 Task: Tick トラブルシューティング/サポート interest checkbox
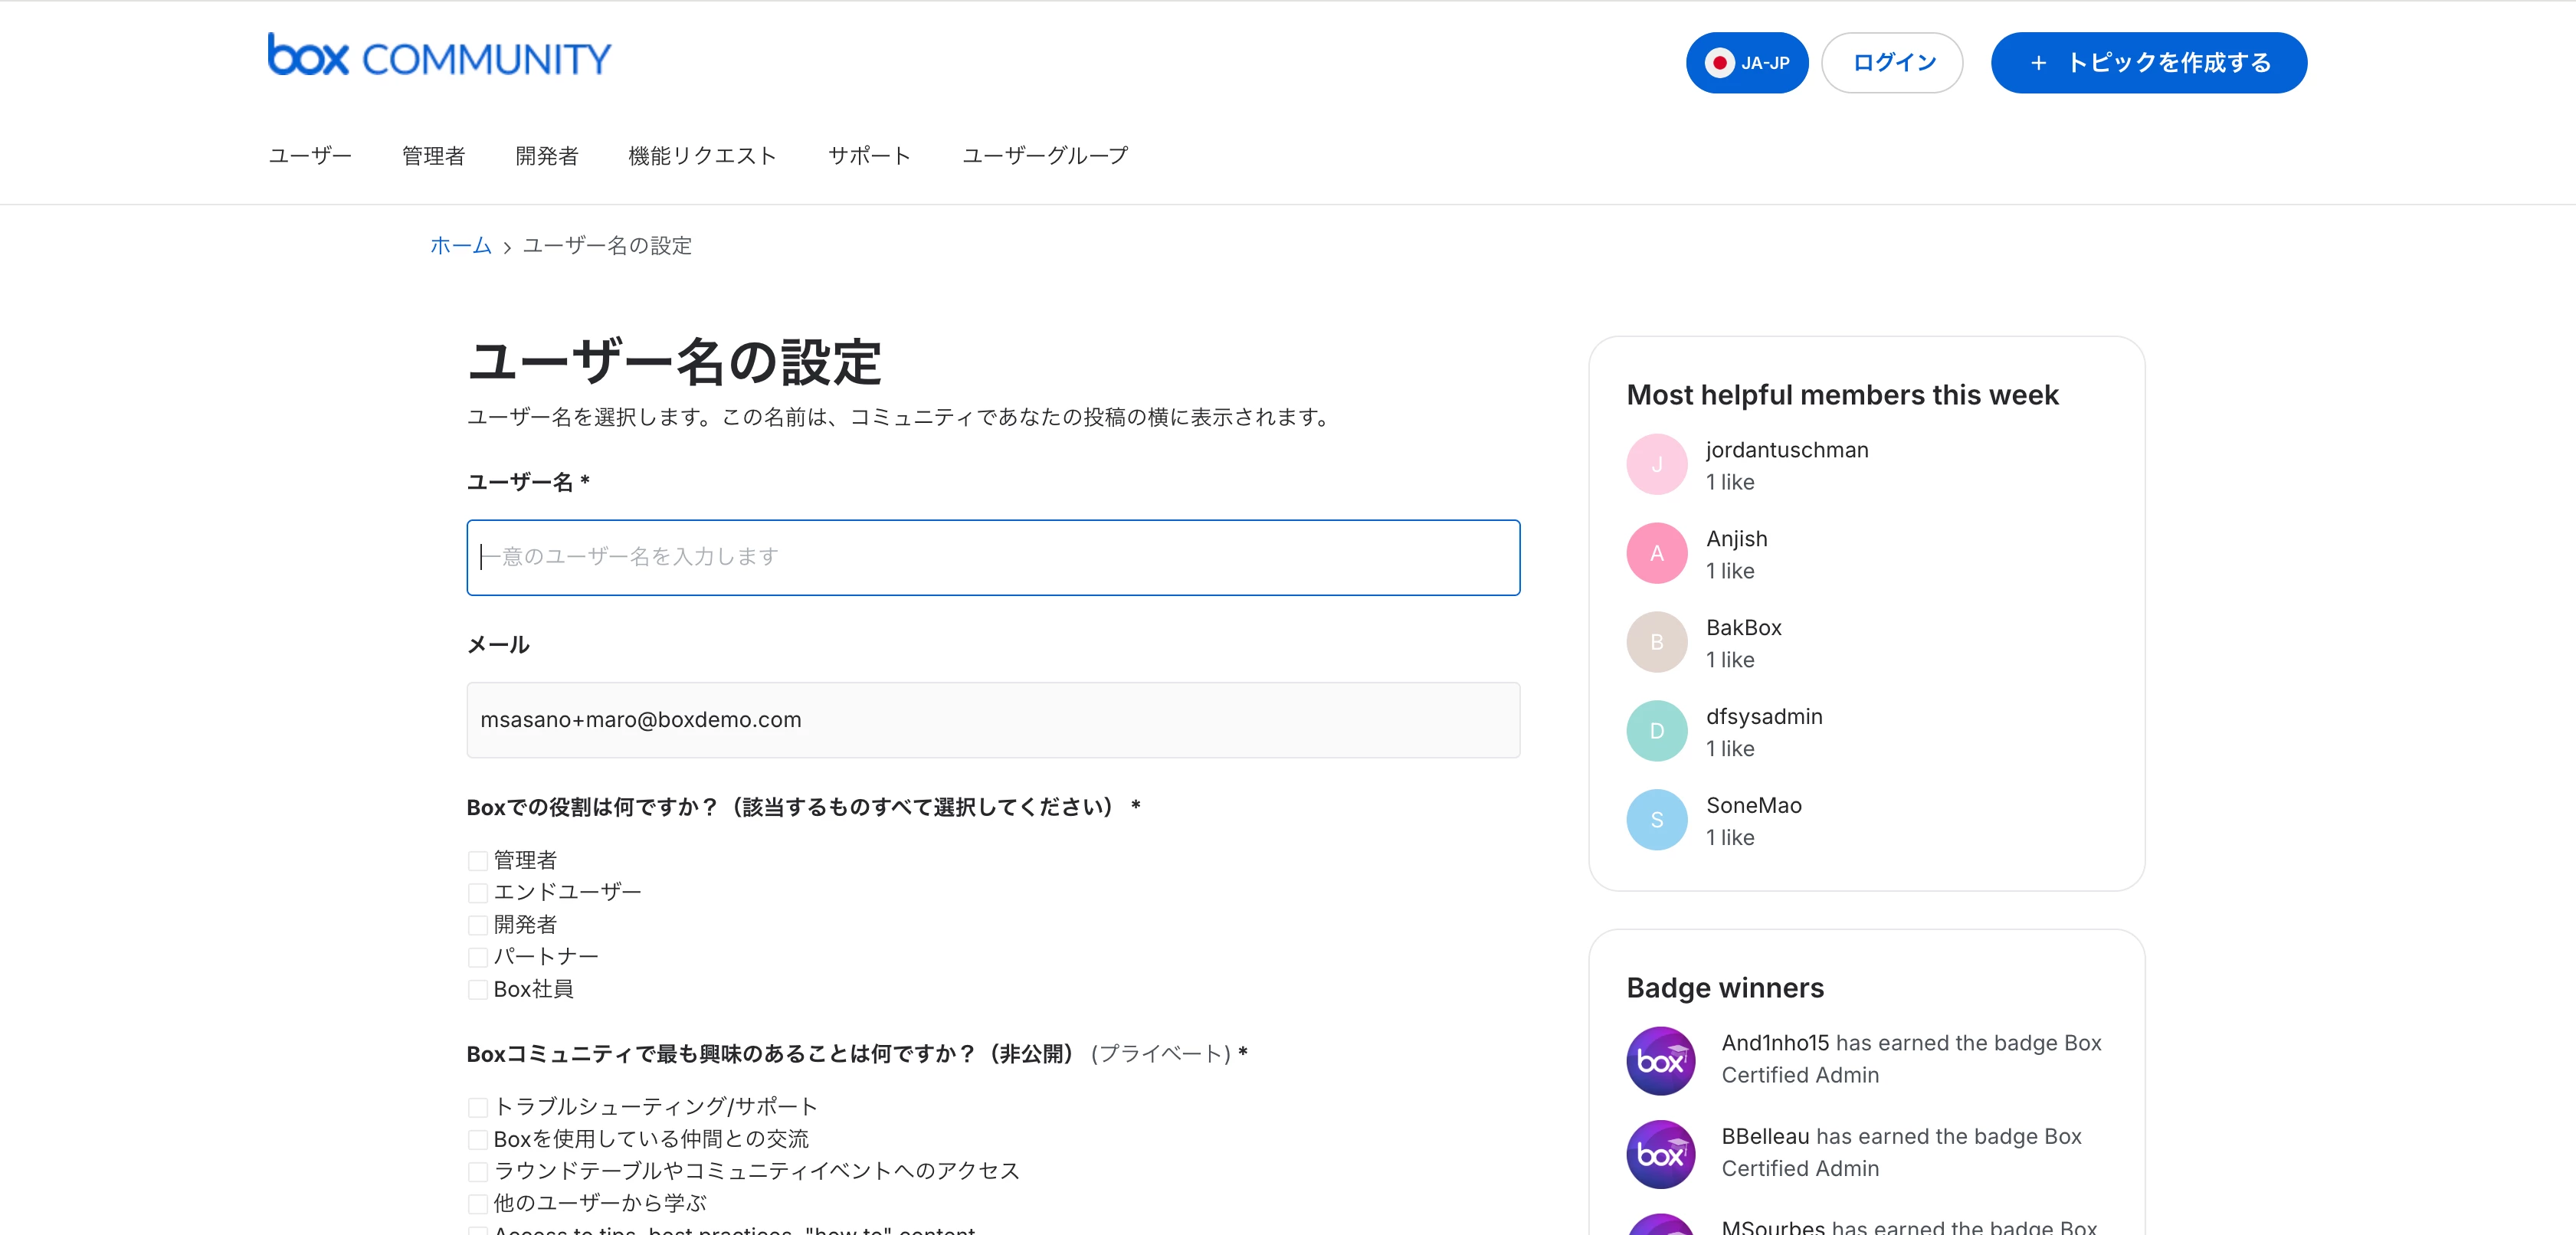(x=478, y=1108)
